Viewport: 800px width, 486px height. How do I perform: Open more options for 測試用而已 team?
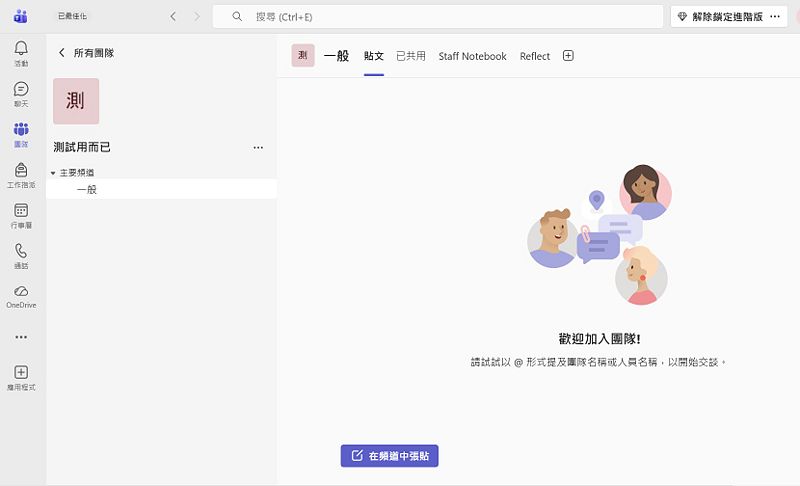(x=258, y=147)
